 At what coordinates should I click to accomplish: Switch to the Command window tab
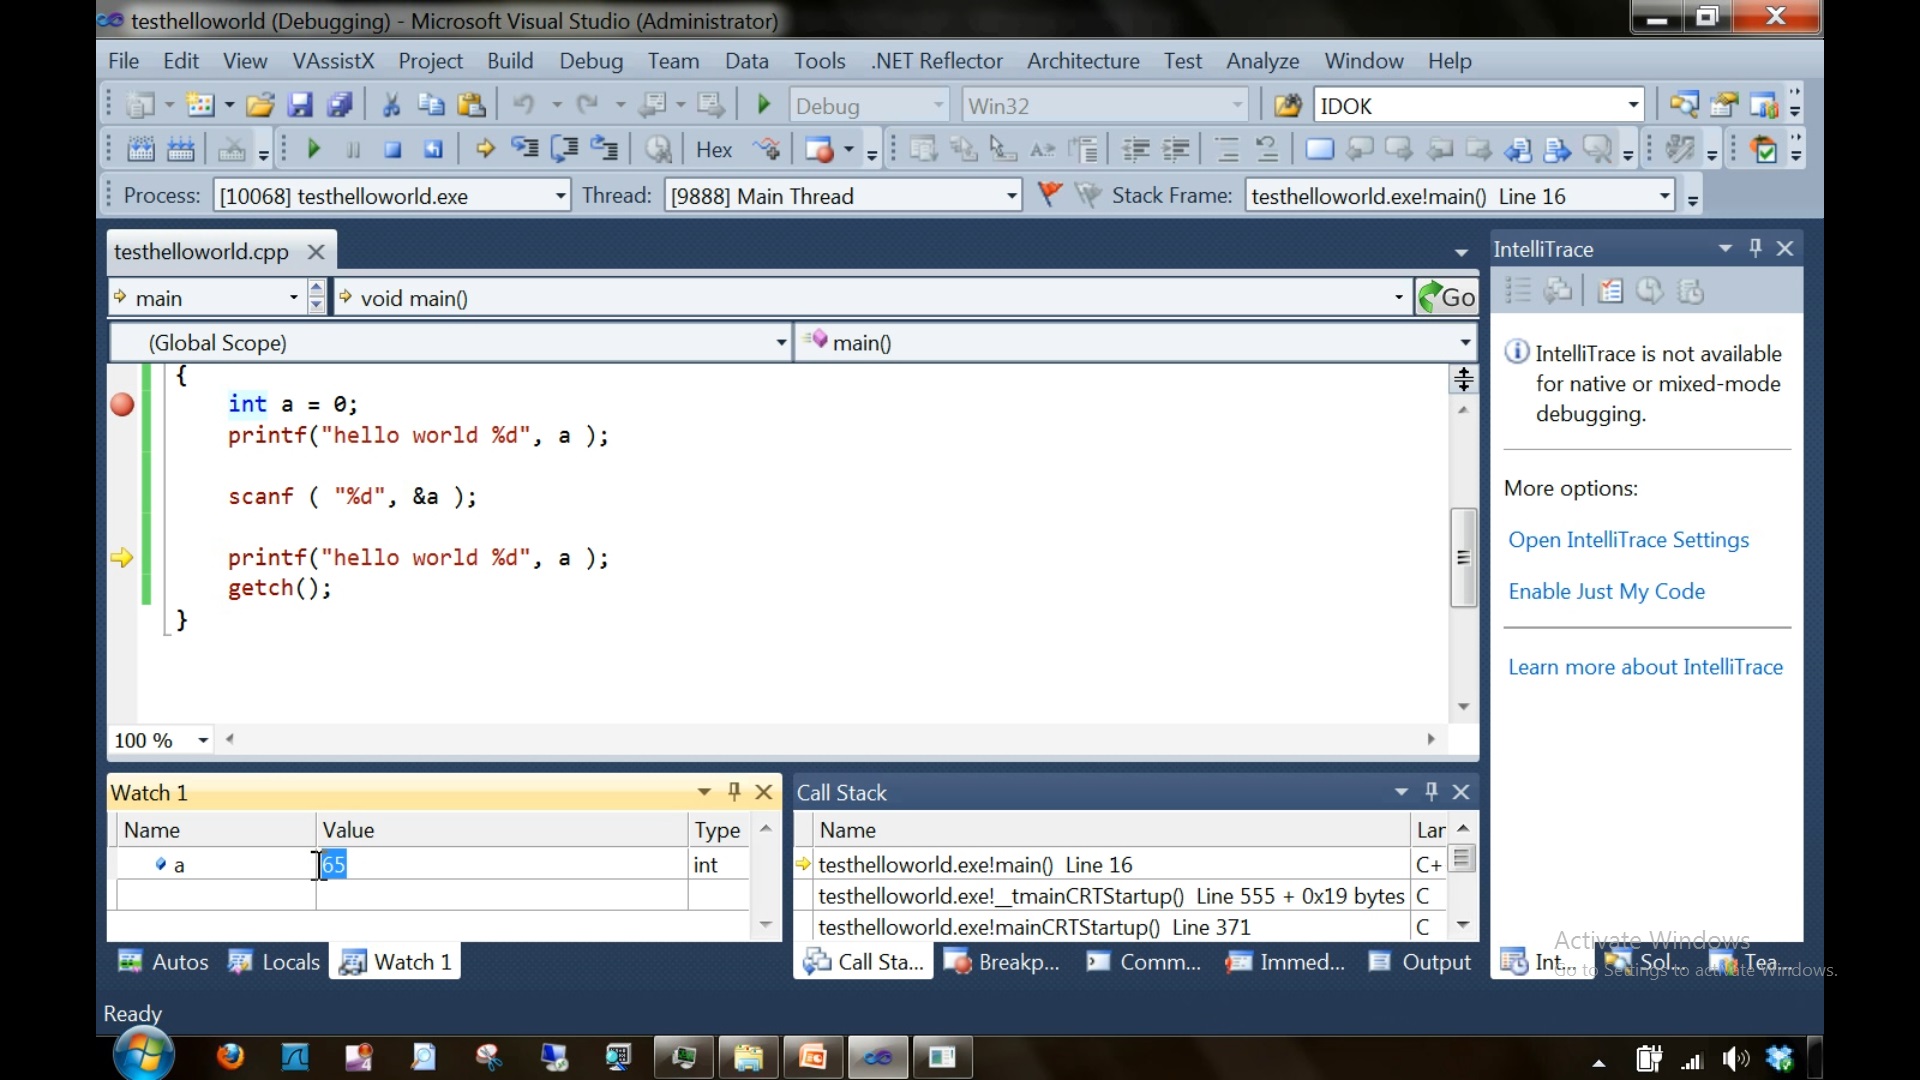[1143, 962]
